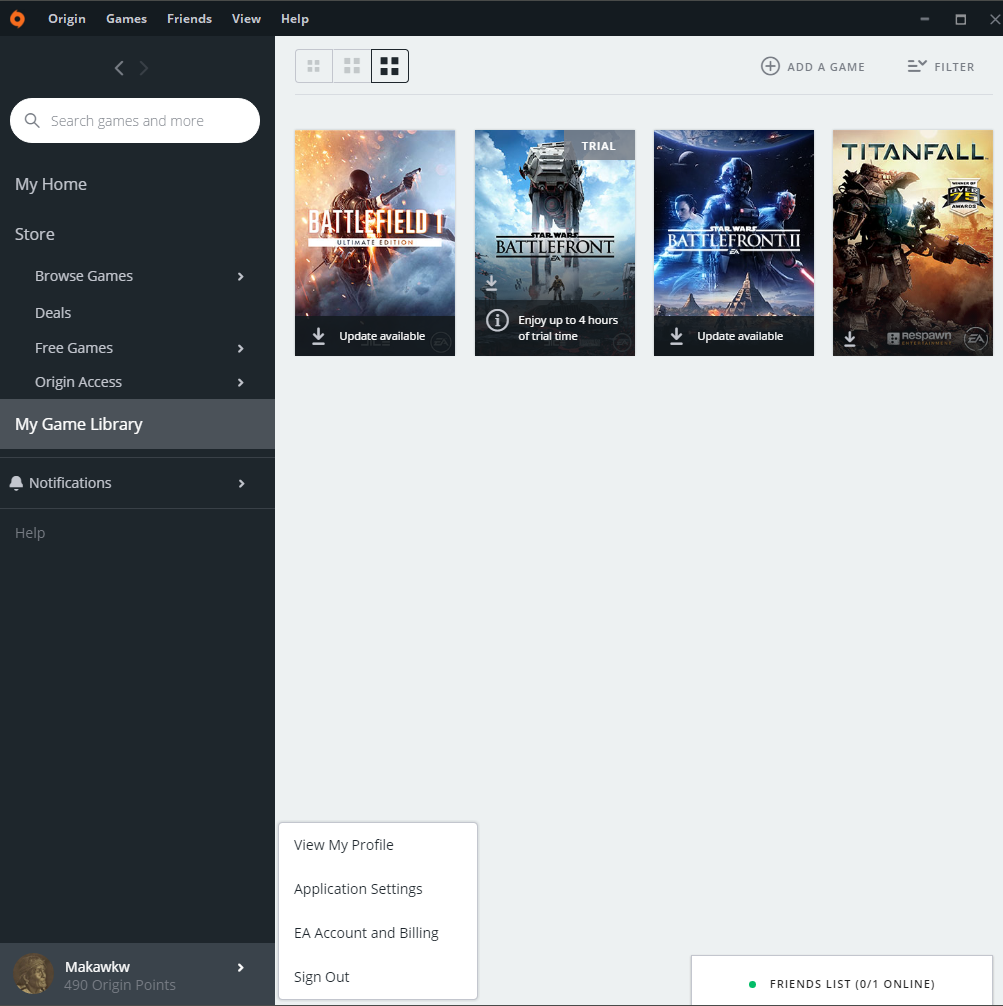Click the Origin logo icon

pos(17,19)
